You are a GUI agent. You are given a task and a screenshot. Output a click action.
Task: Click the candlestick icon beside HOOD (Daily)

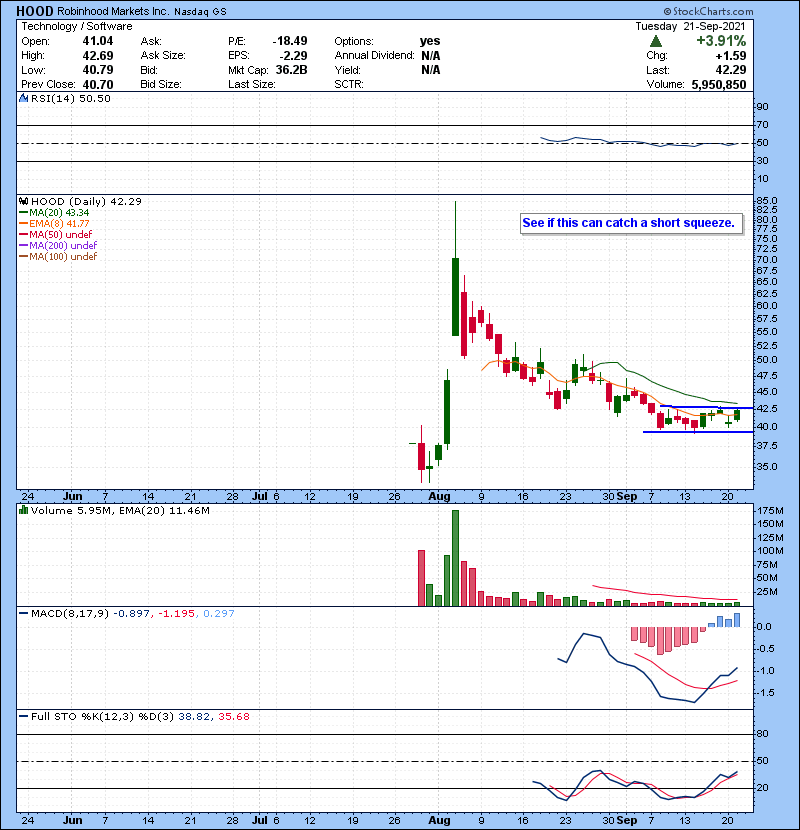click(x=23, y=201)
